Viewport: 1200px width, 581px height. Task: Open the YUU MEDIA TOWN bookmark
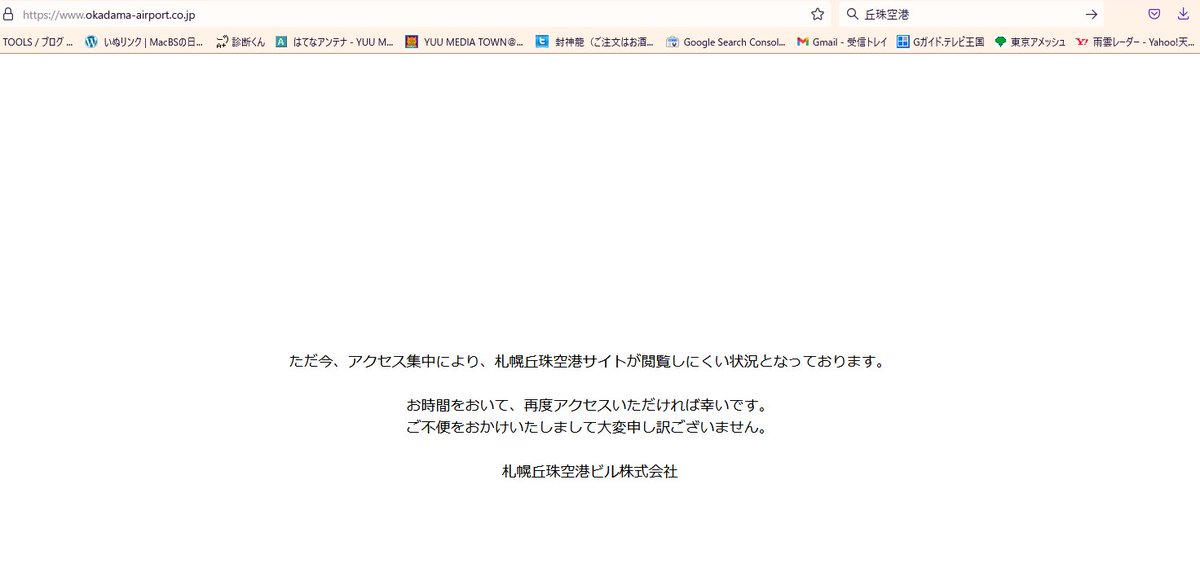click(x=464, y=42)
